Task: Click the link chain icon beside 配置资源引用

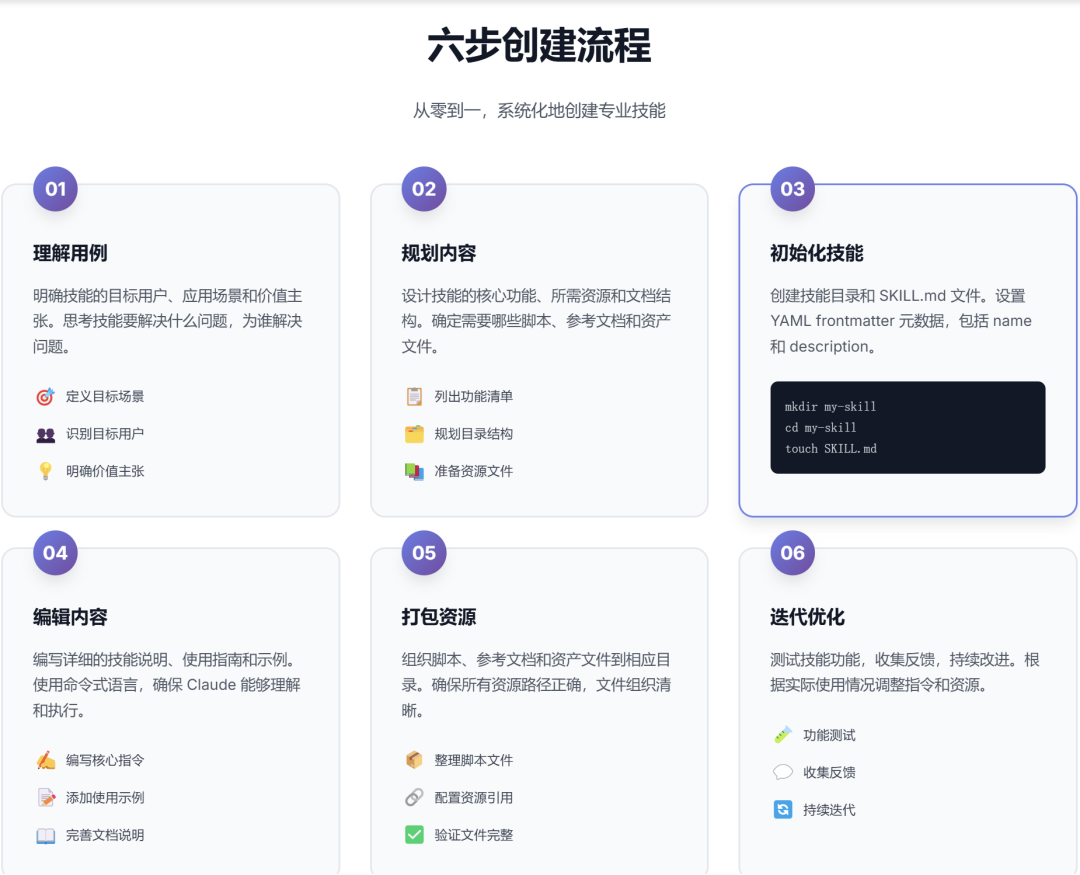Action: point(414,798)
